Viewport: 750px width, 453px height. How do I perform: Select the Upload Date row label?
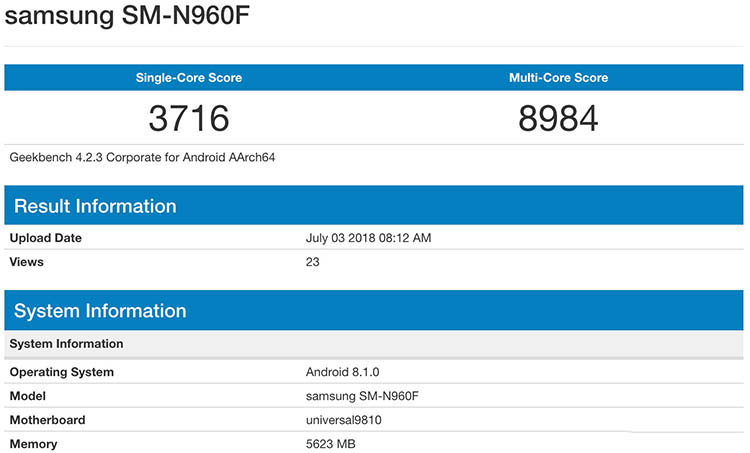click(x=46, y=238)
